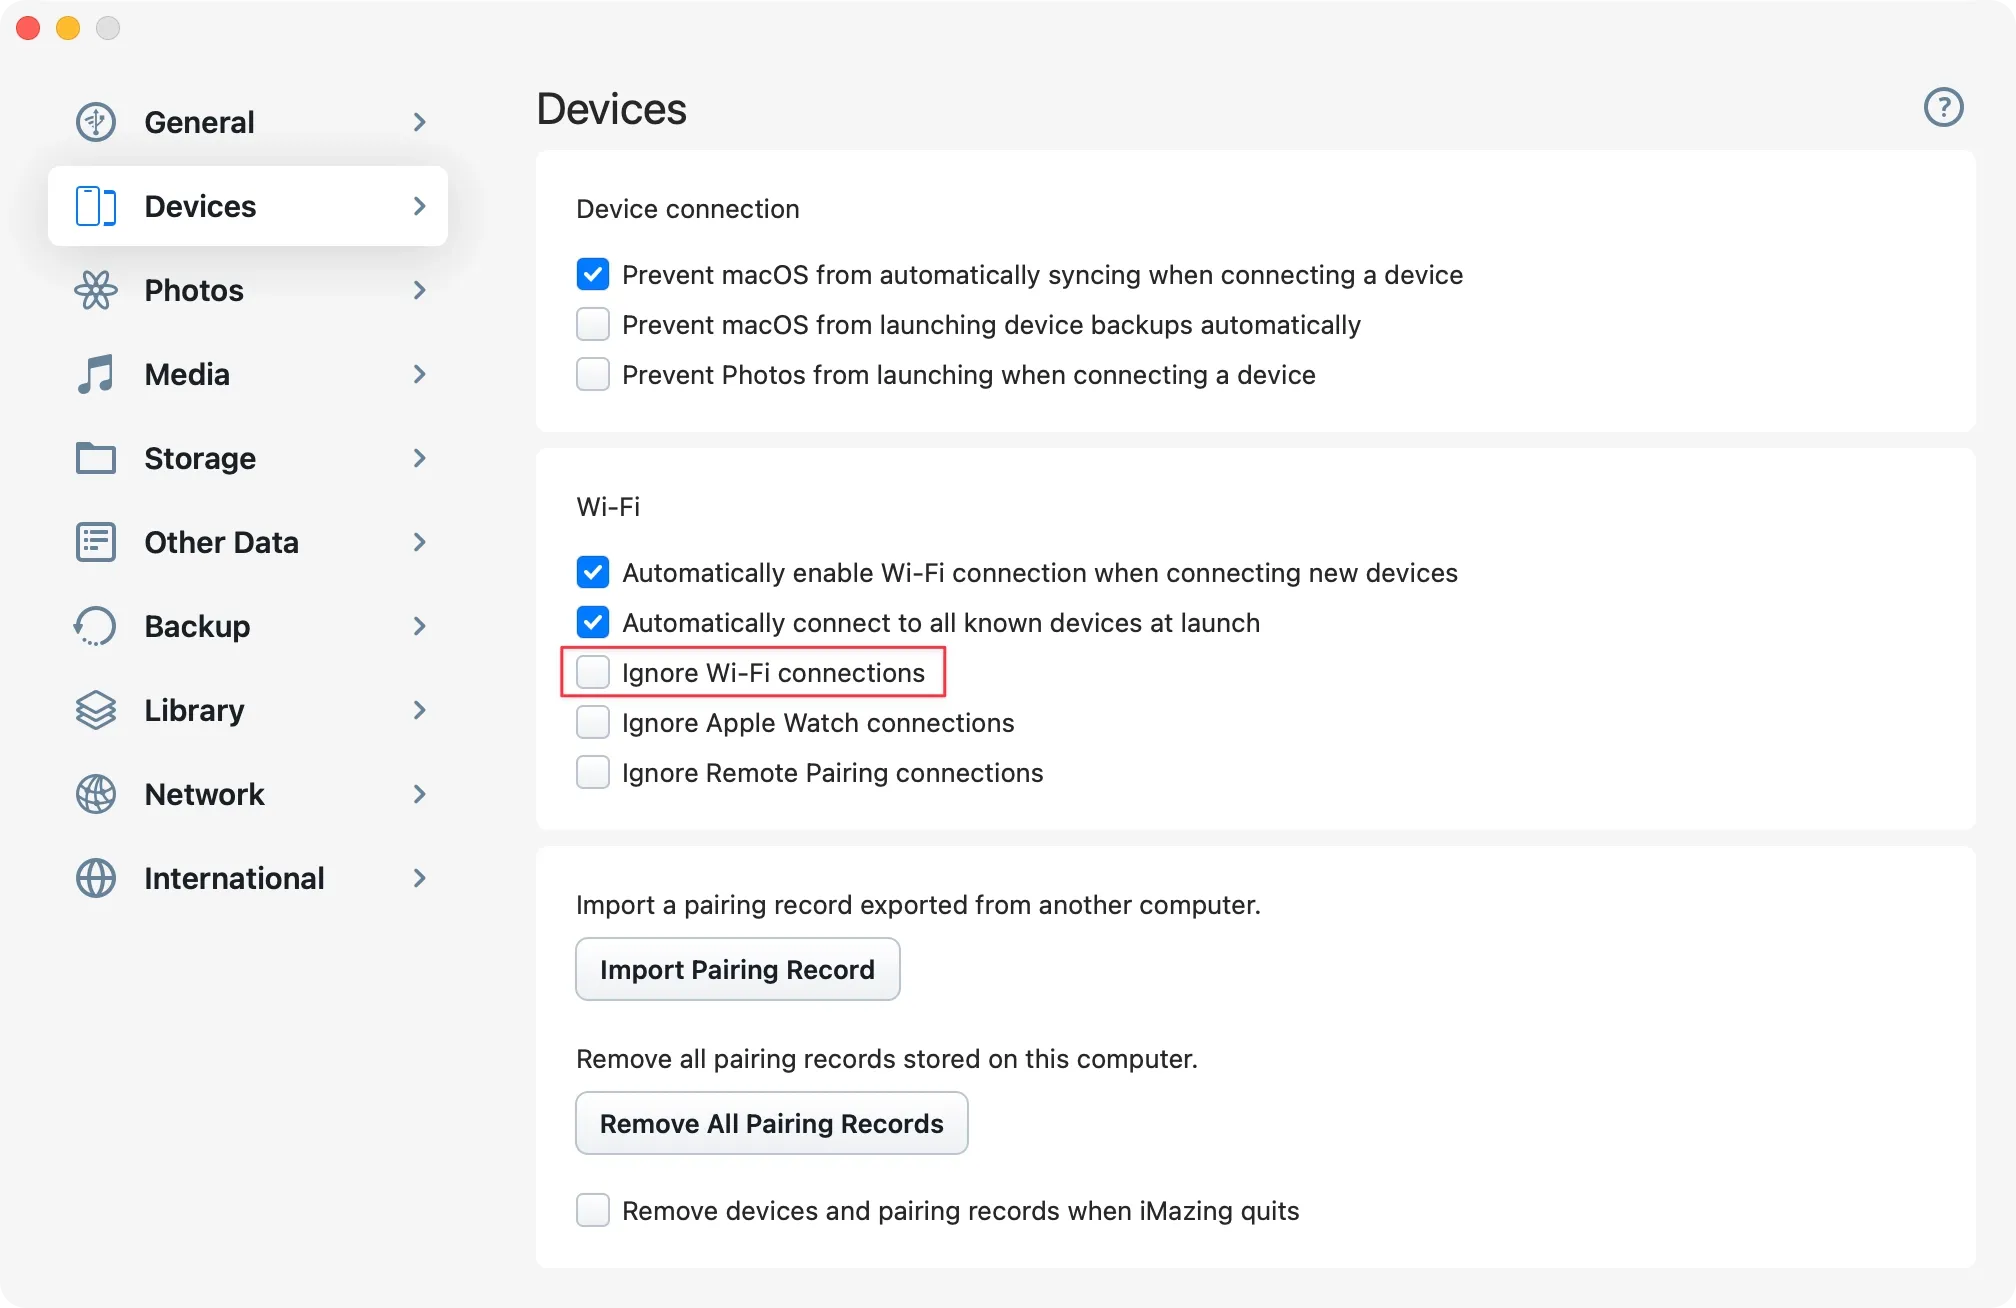2016x1308 pixels.
Task: Check Remove devices and pairing records when iMazing quits
Action: click(593, 1210)
